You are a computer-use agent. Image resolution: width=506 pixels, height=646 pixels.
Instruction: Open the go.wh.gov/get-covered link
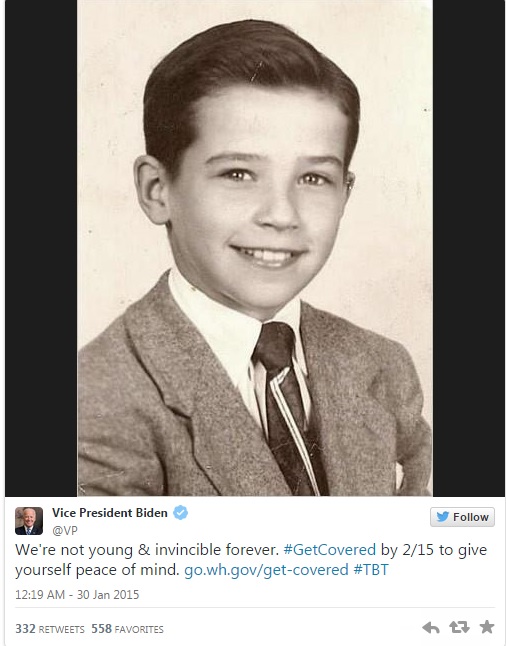266,570
